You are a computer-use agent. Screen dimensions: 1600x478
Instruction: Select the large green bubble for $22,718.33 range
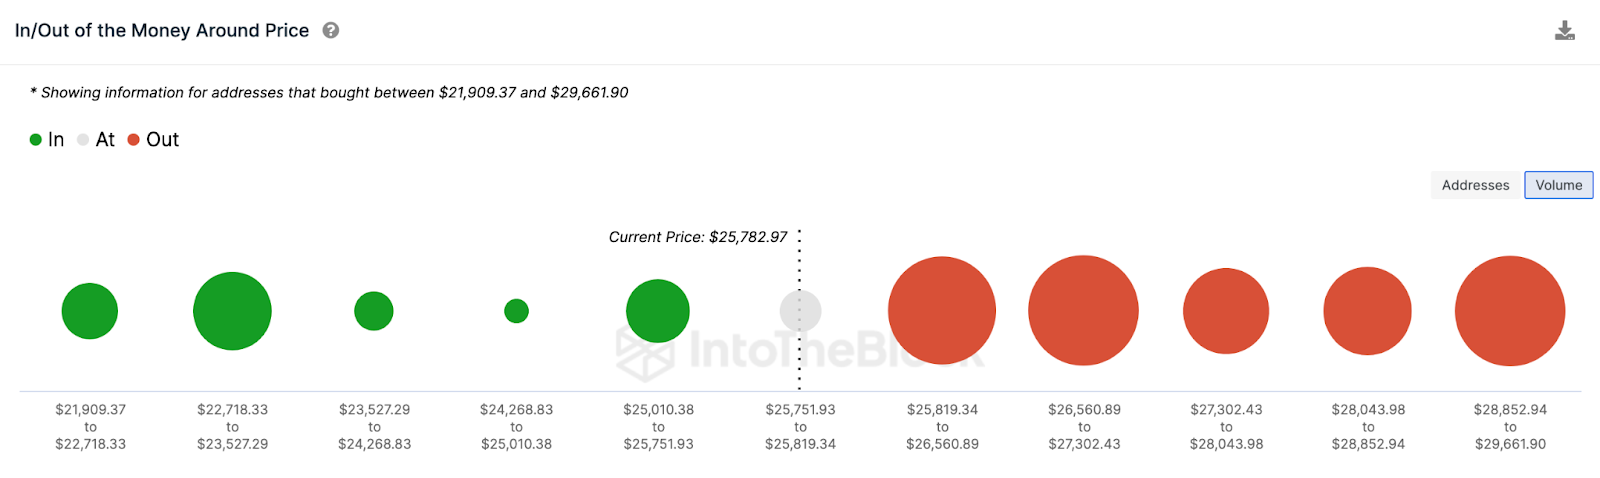(232, 311)
